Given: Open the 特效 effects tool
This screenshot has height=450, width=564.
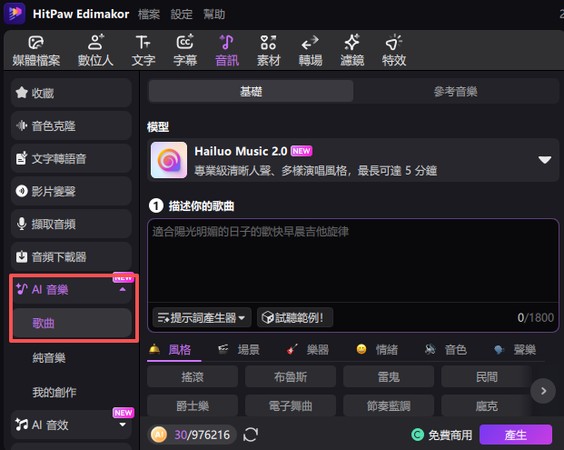Looking at the screenshot, I should [394, 51].
